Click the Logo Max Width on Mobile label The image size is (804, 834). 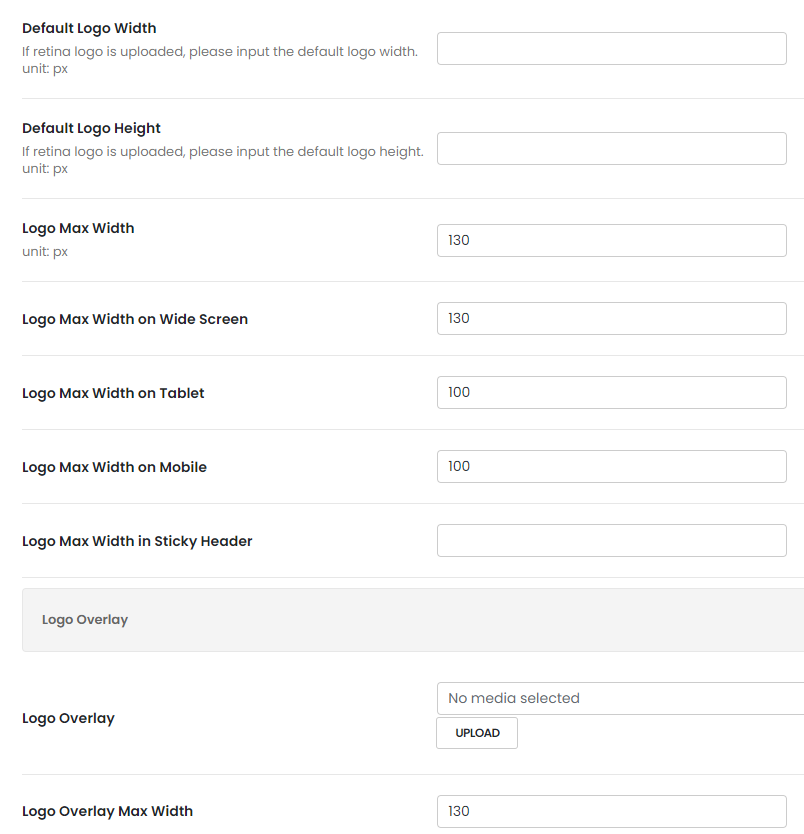pos(114,467)
